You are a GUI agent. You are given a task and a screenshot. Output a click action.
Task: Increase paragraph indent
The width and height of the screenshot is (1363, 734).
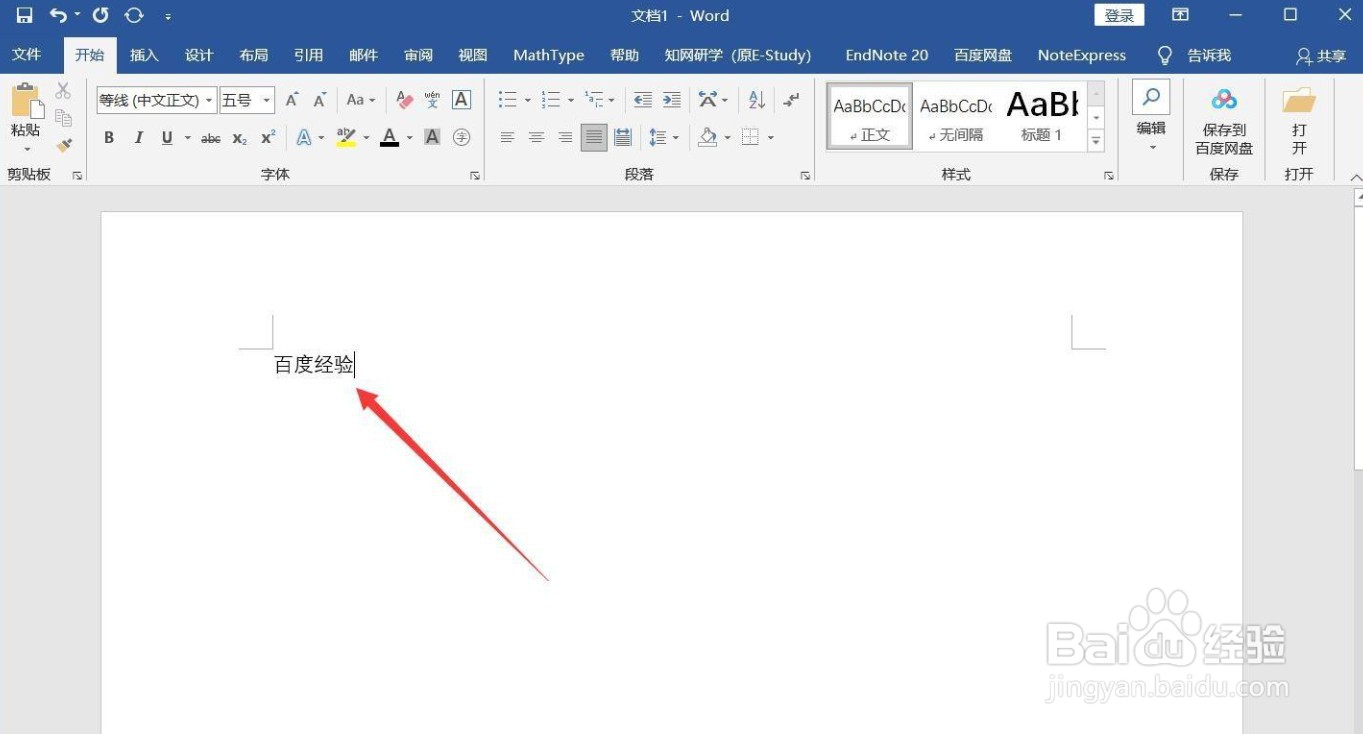point(672,100)
